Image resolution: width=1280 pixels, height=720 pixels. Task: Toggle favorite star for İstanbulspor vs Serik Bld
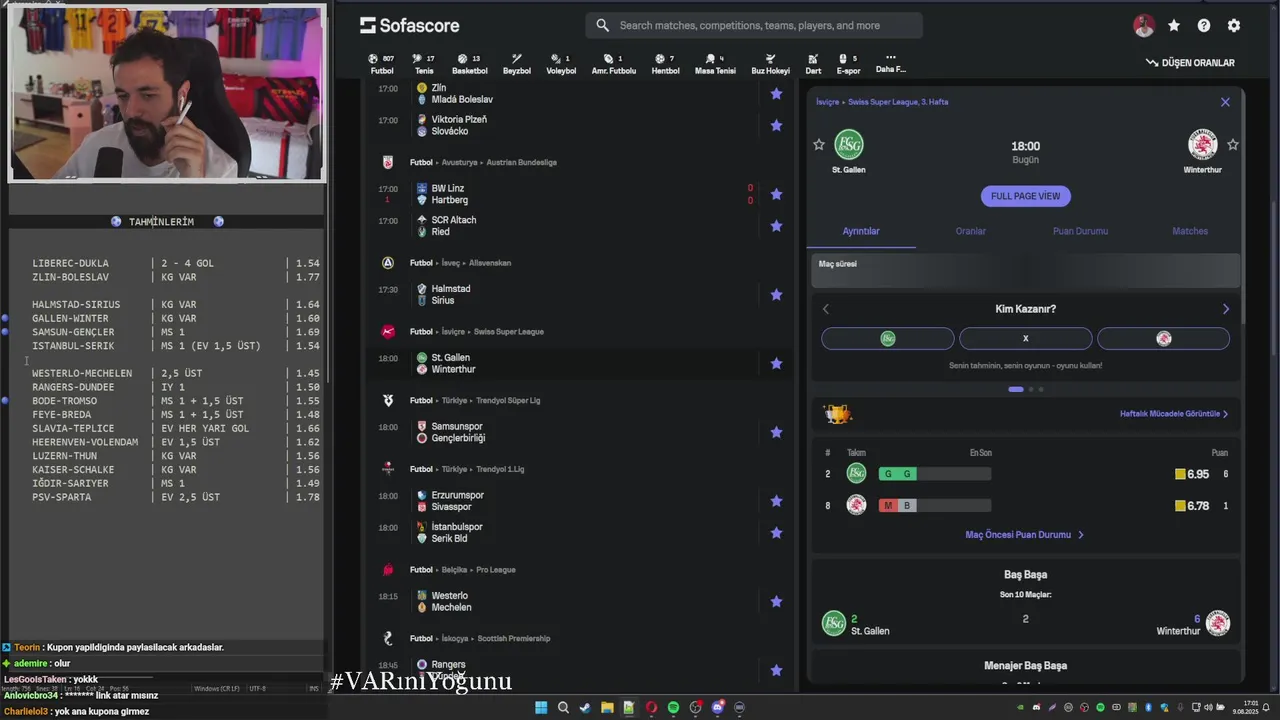pos(776,533)
